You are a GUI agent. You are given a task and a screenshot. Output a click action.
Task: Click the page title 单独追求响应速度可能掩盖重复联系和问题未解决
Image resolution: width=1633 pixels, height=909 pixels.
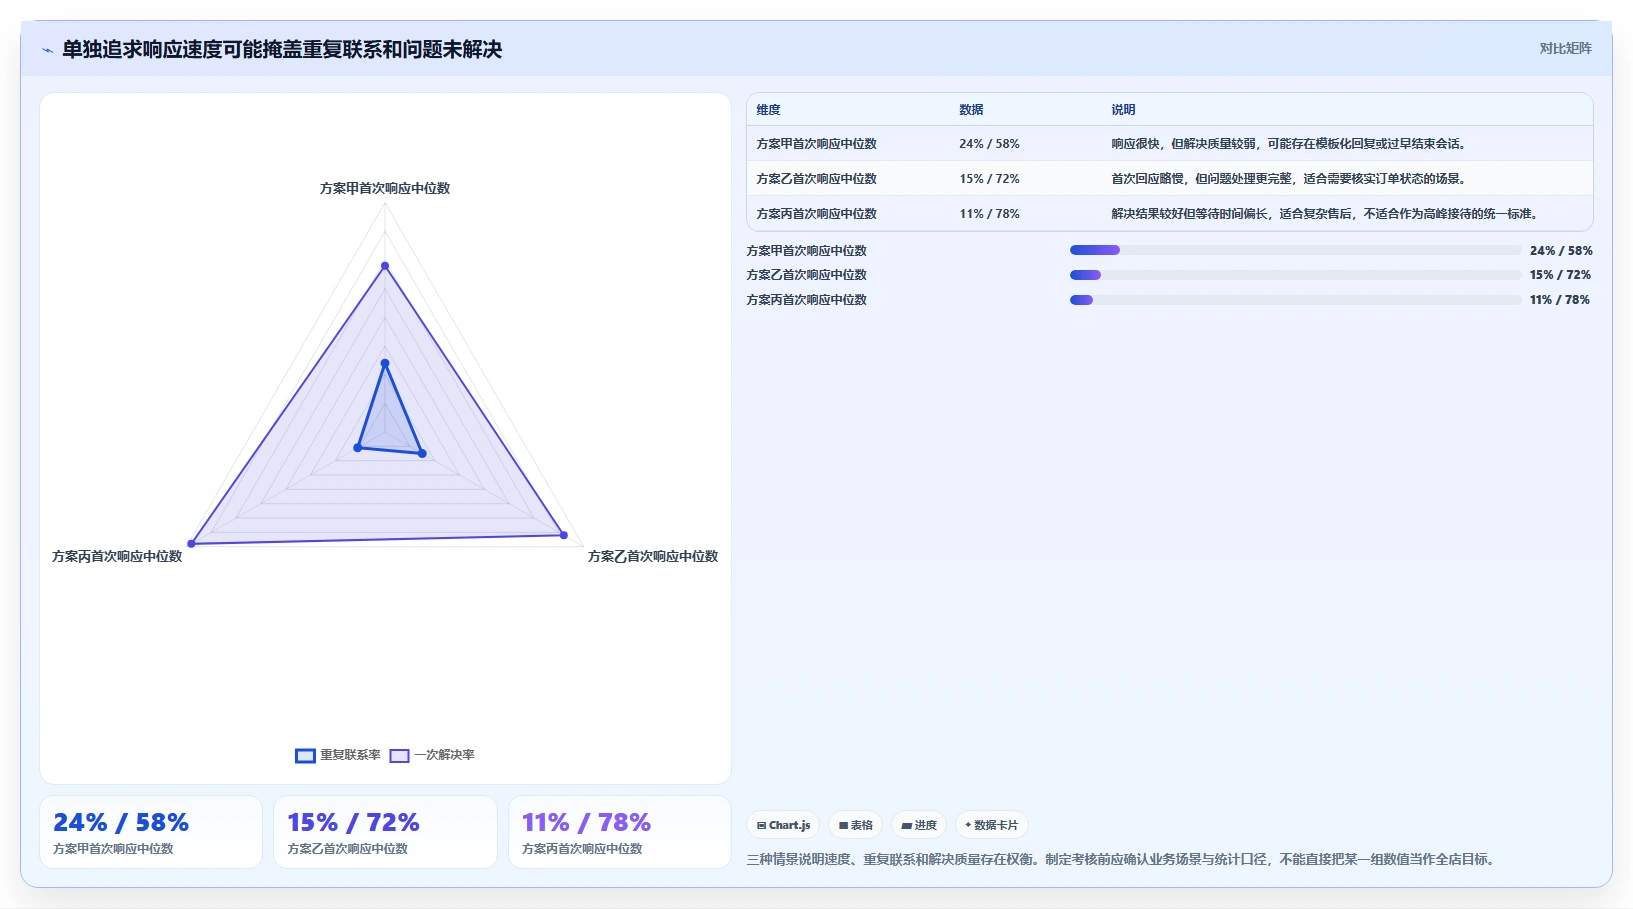pyautogui.click(x=282, y=50)
